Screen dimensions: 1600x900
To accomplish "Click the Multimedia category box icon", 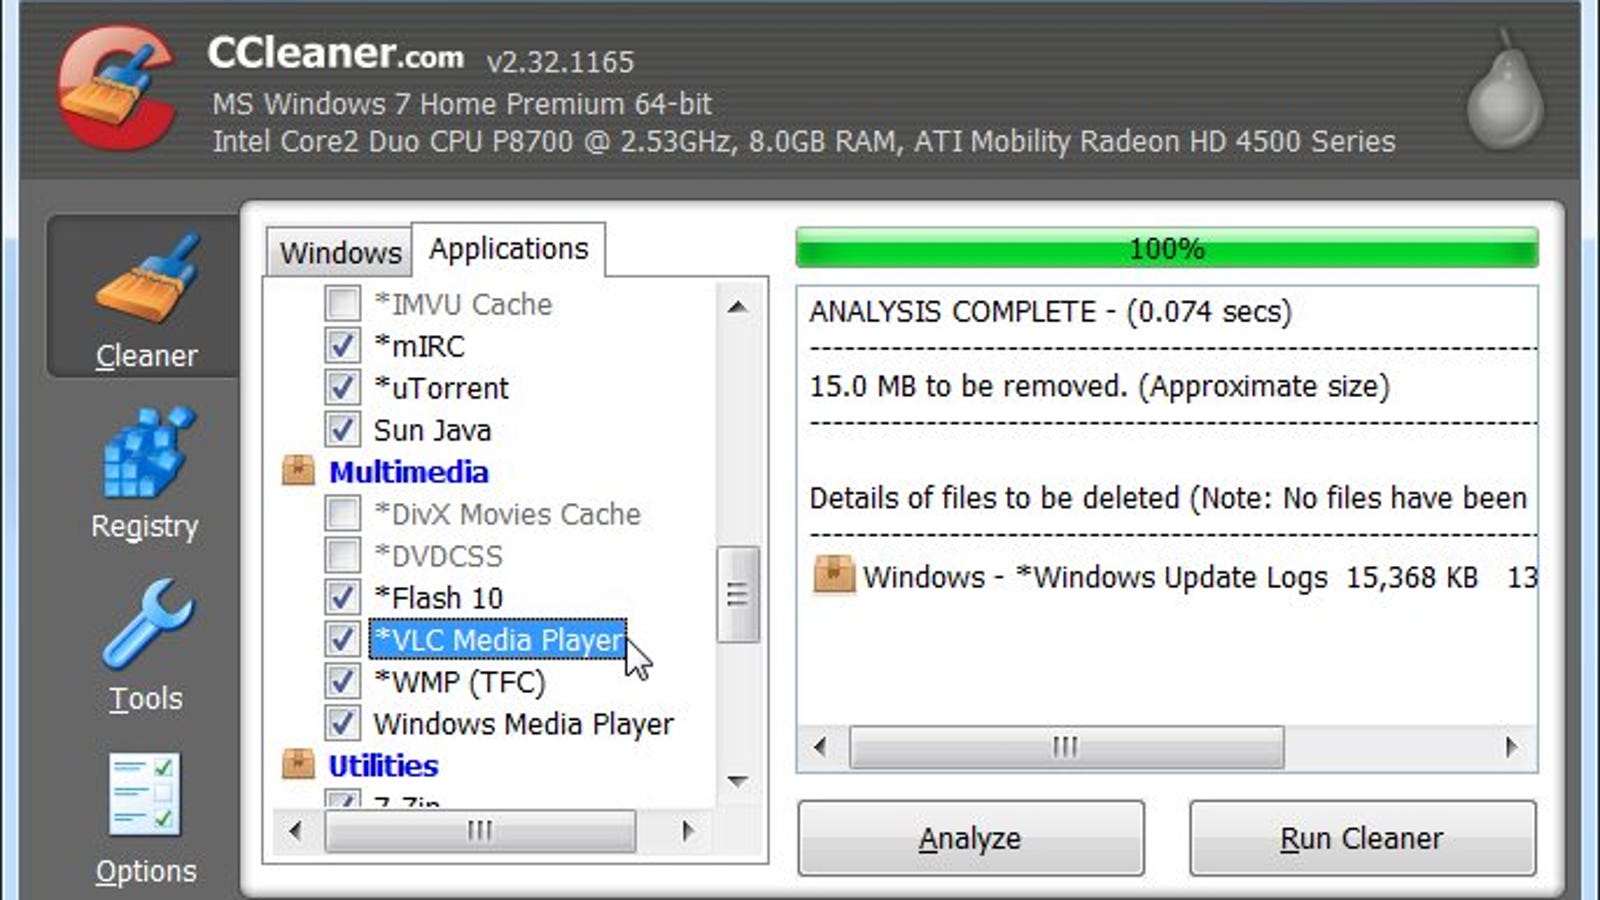I will (298, 470).
